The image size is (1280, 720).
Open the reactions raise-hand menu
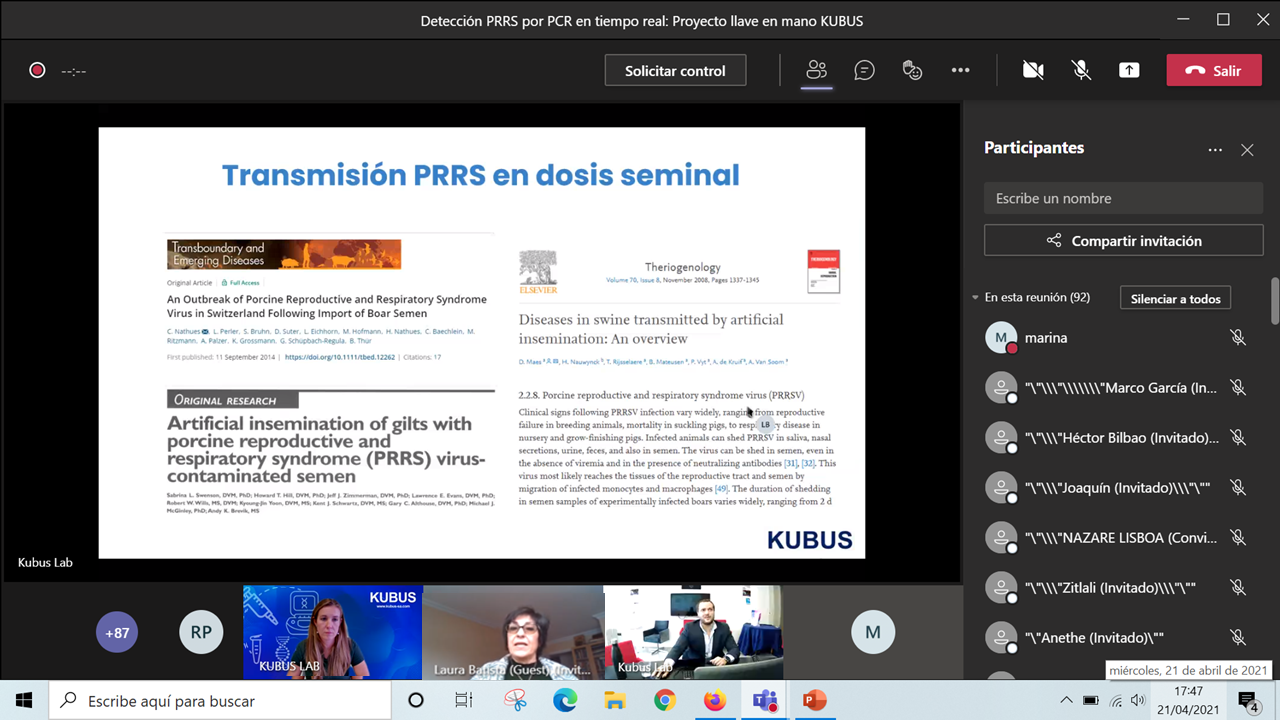[x=912, y=70]
